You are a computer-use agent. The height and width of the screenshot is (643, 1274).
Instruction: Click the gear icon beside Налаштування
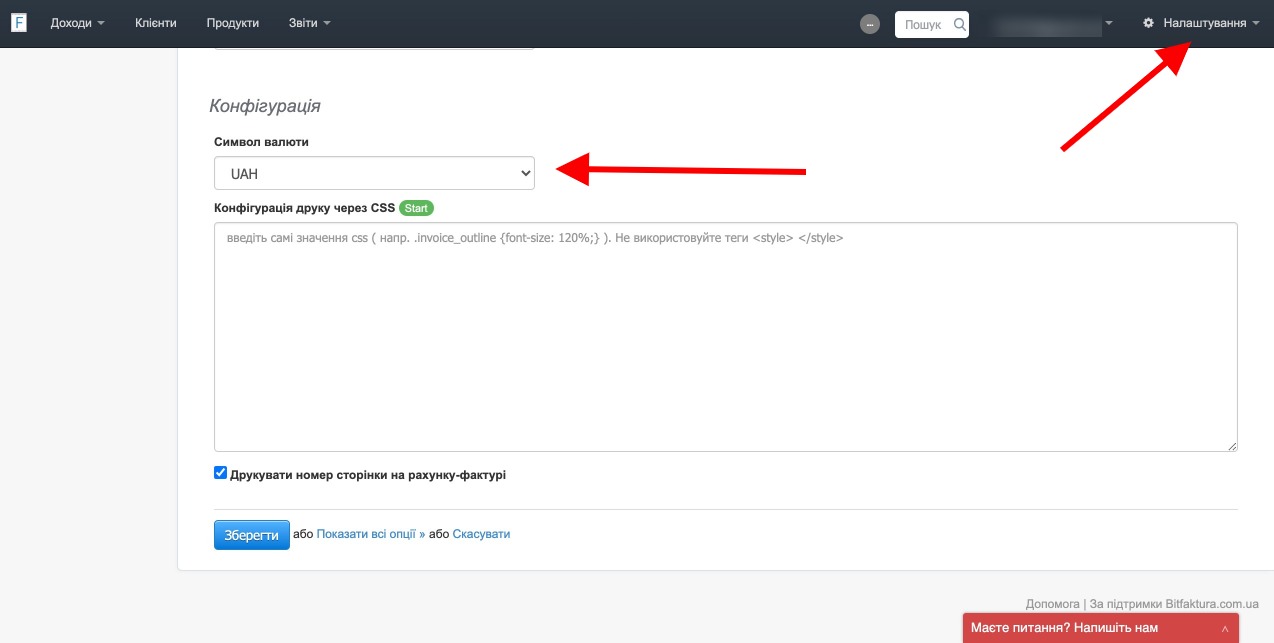1148,23
